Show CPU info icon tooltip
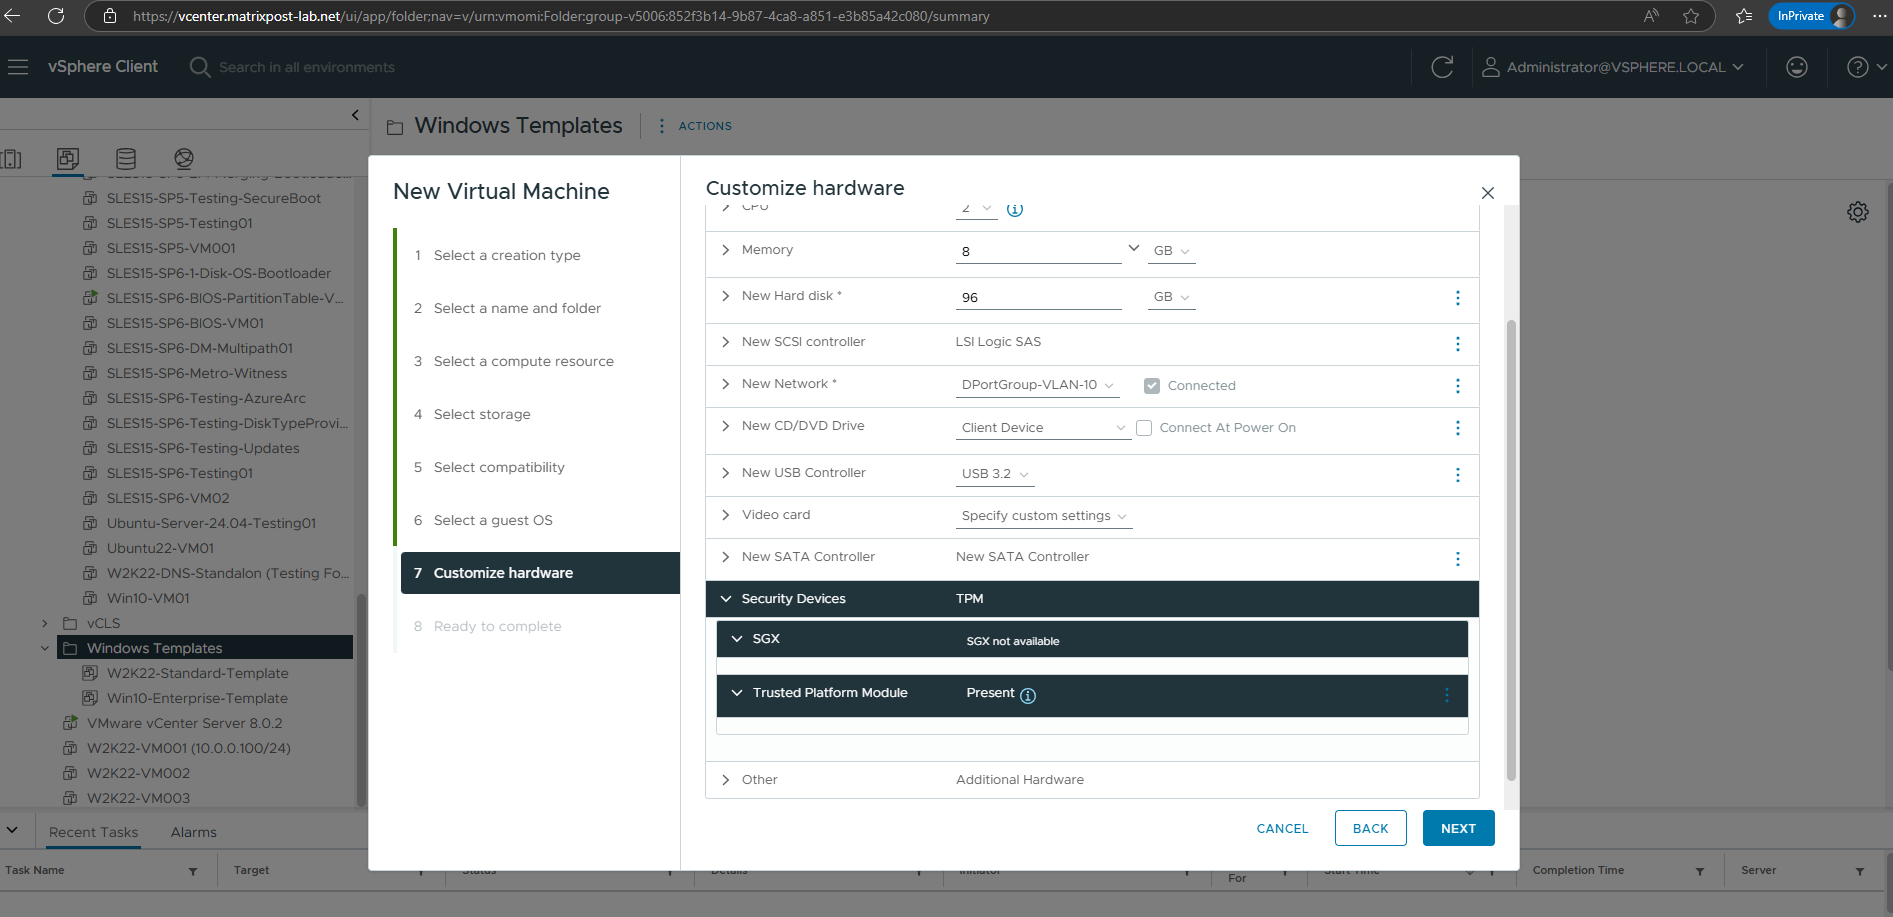 coord(1015,209)
